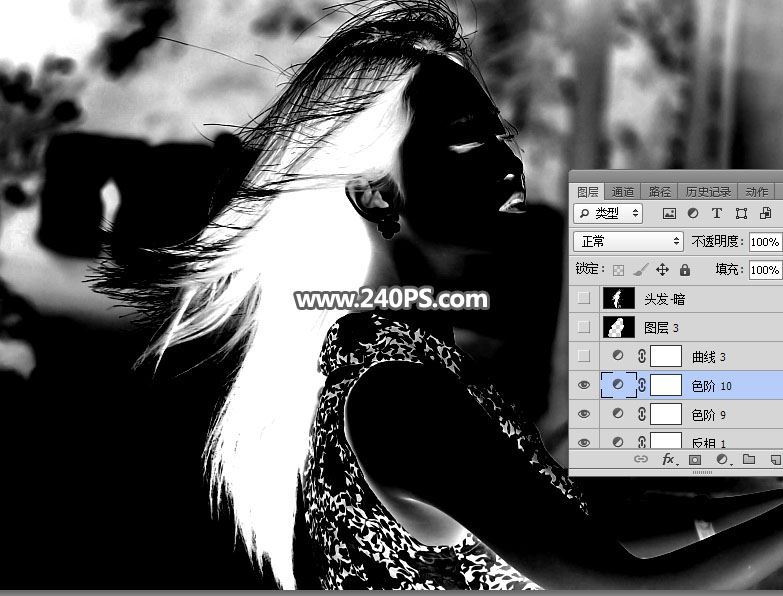Show the 曲线 3 layer visibility
The height and width of the screenshot is (596, 783).
583,356
